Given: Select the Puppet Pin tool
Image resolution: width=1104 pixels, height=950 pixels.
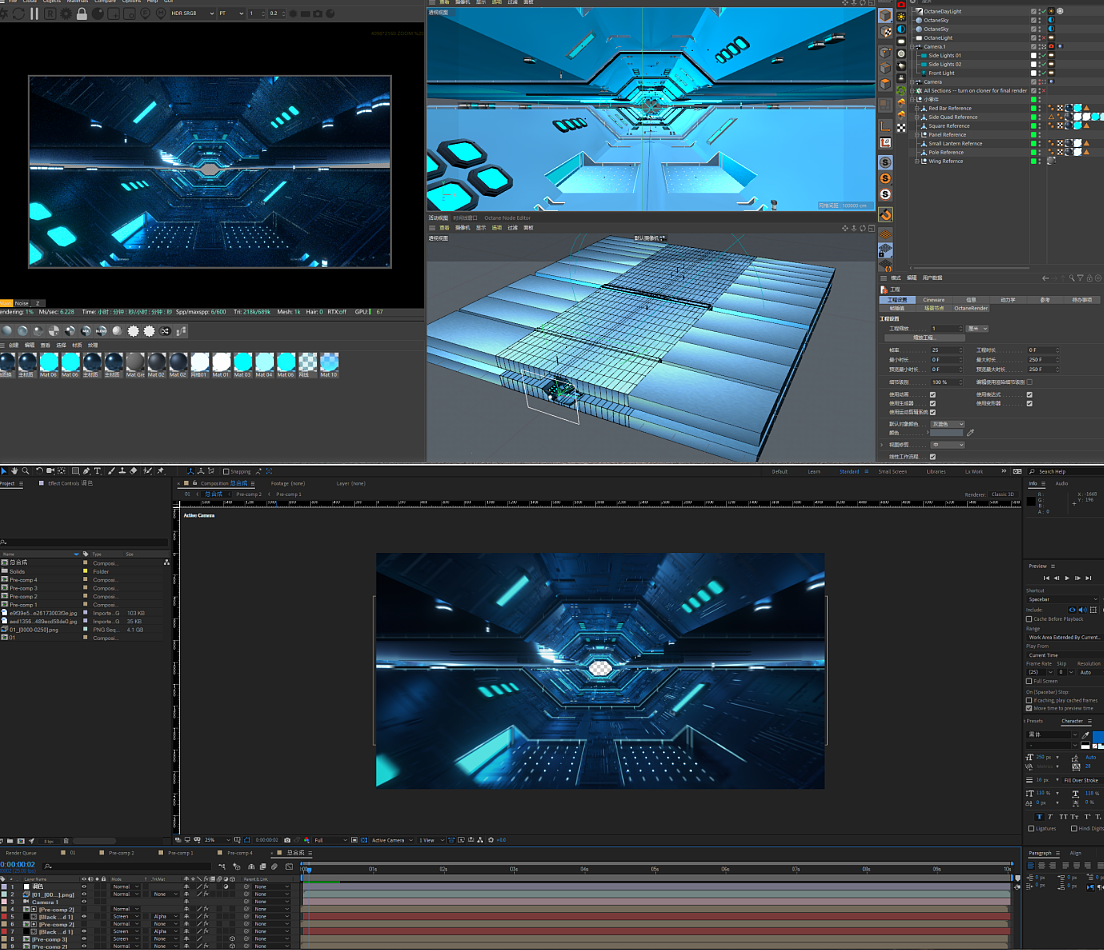Looking at the screenshot, I should tap(160, 471).
